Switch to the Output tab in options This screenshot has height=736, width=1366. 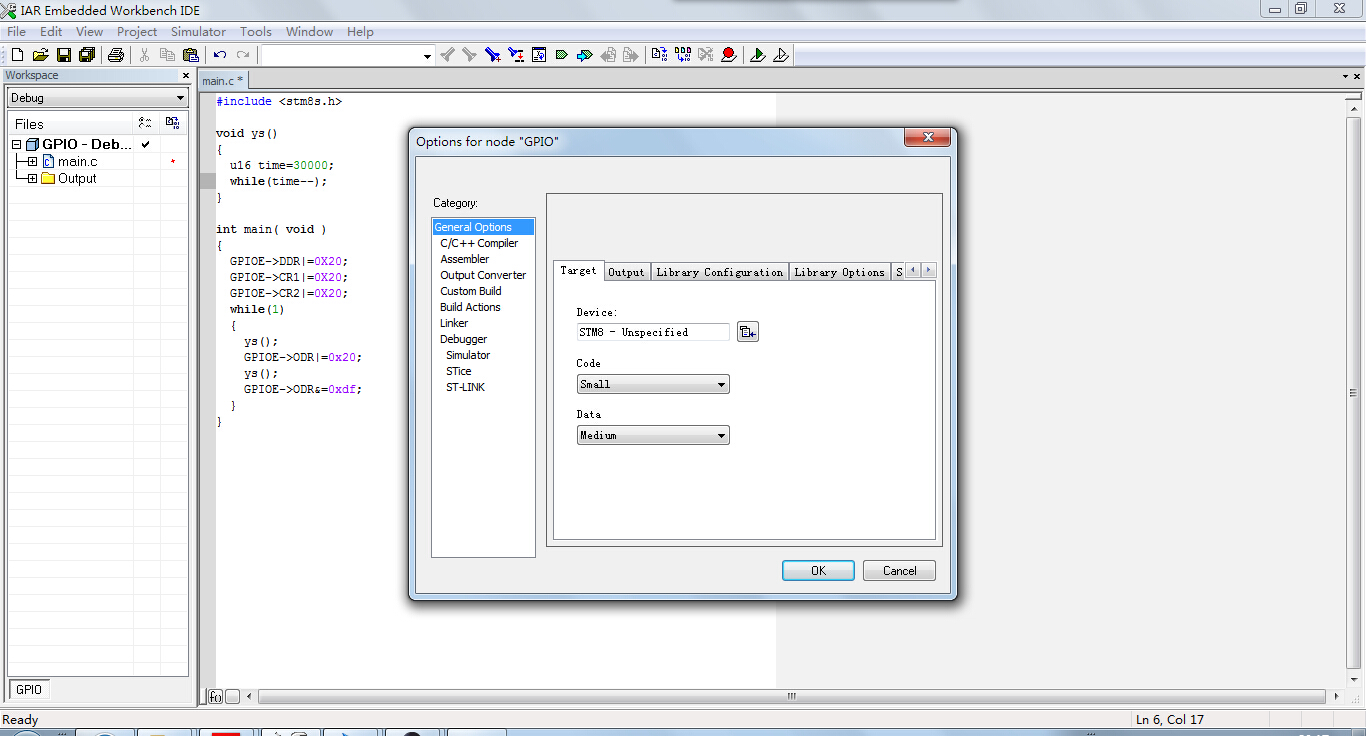pos(627,272)
